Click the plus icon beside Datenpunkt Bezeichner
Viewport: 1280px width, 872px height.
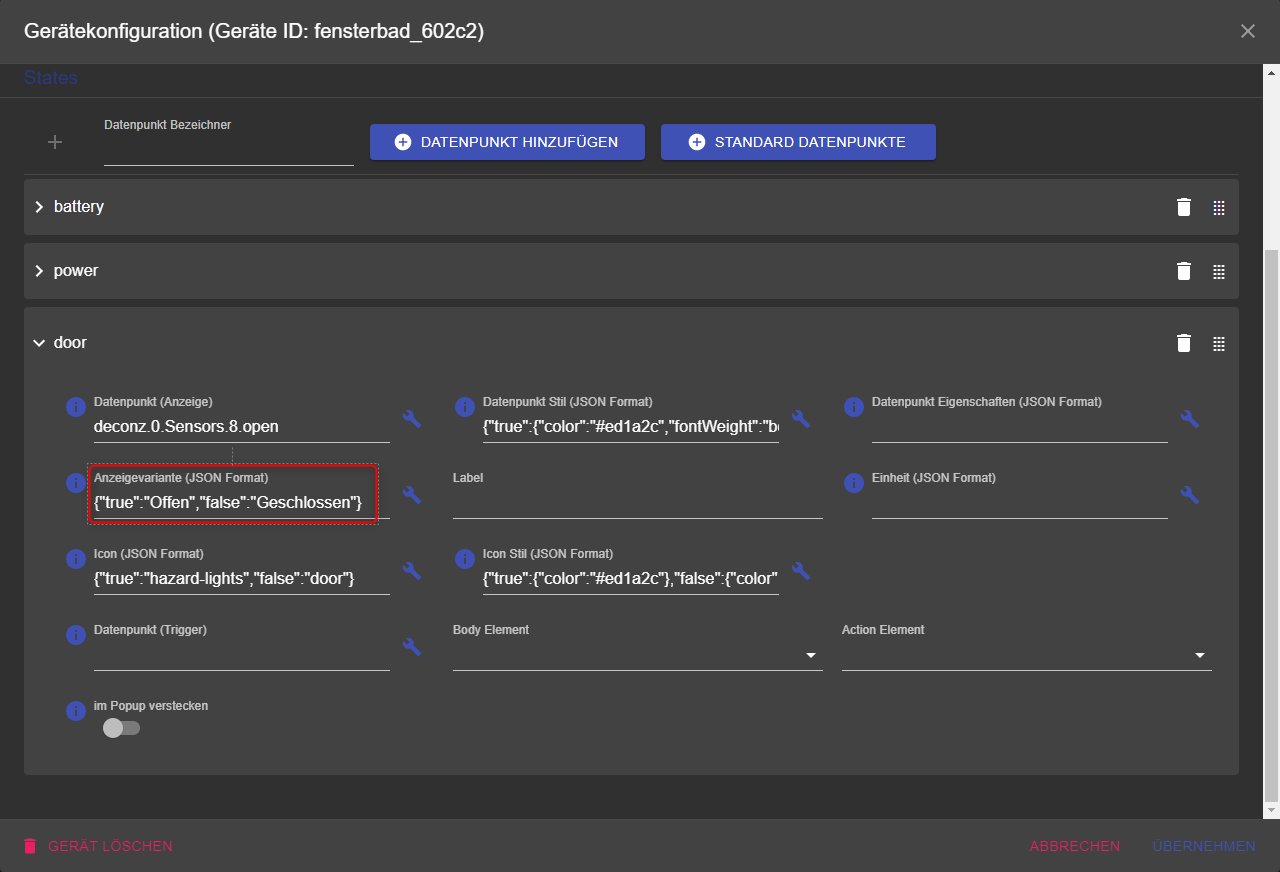tap(55, 142)
